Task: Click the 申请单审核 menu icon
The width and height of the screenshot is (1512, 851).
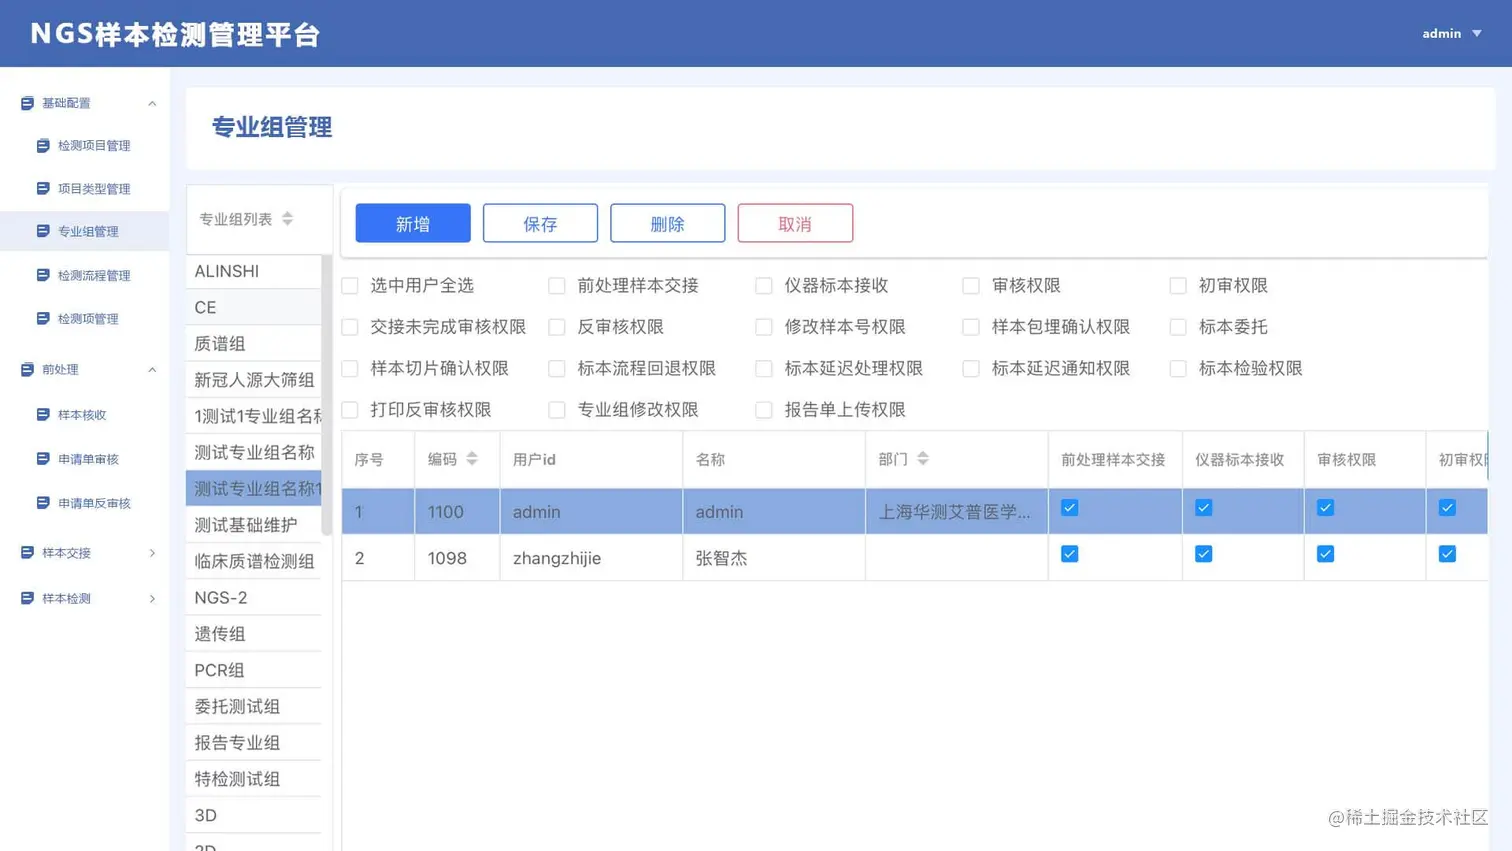Action: tap(41, 459)
